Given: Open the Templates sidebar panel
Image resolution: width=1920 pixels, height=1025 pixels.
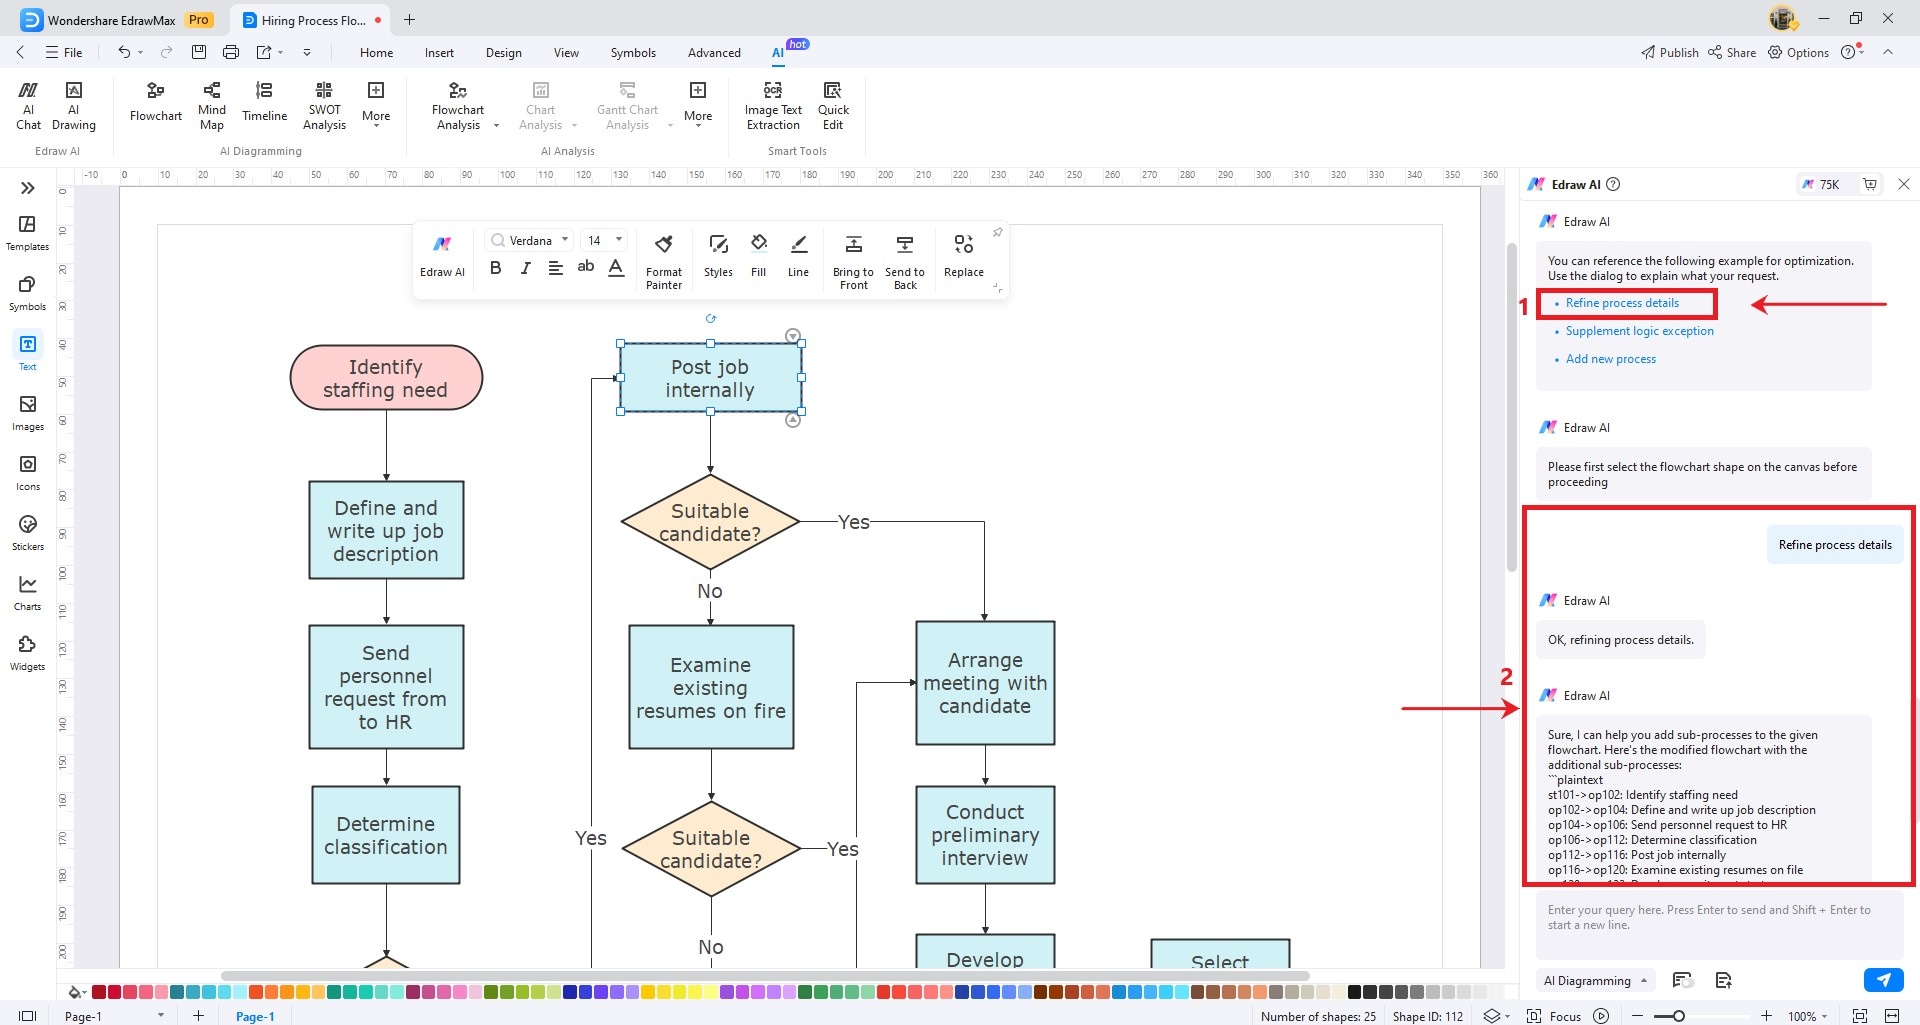Looking at the screenshot, I should (28, 233).
